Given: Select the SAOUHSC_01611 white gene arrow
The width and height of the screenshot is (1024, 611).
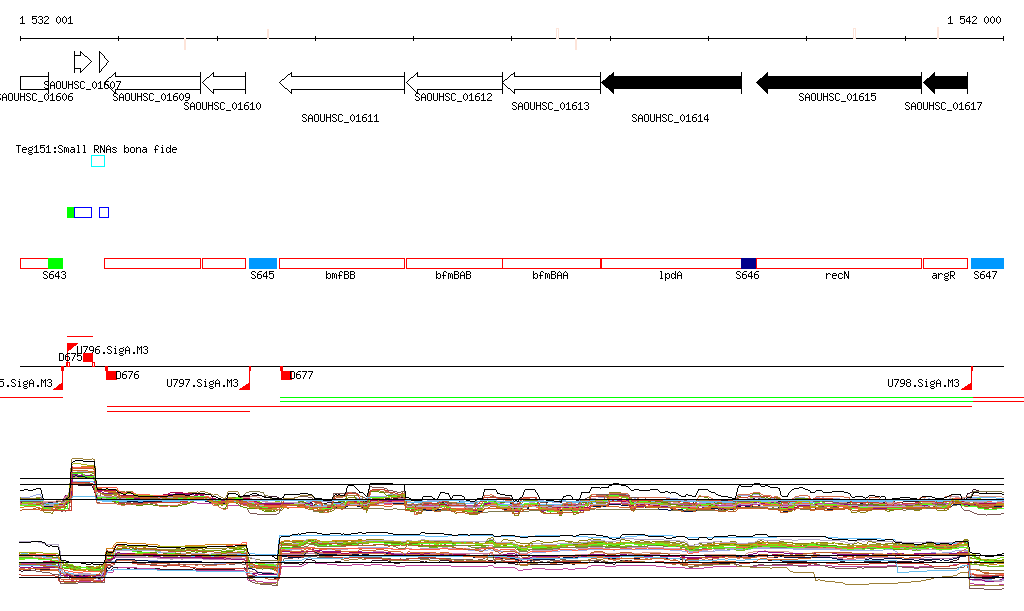Looking at the screenshot, I should 342,83.
